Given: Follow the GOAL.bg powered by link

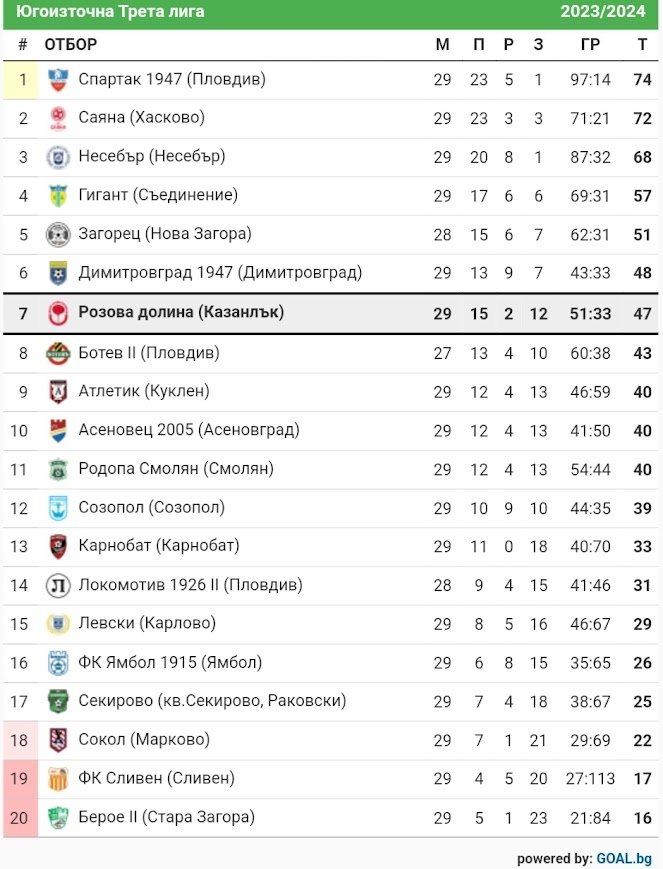Looking at the screenshot, I should tap(624, 858).
